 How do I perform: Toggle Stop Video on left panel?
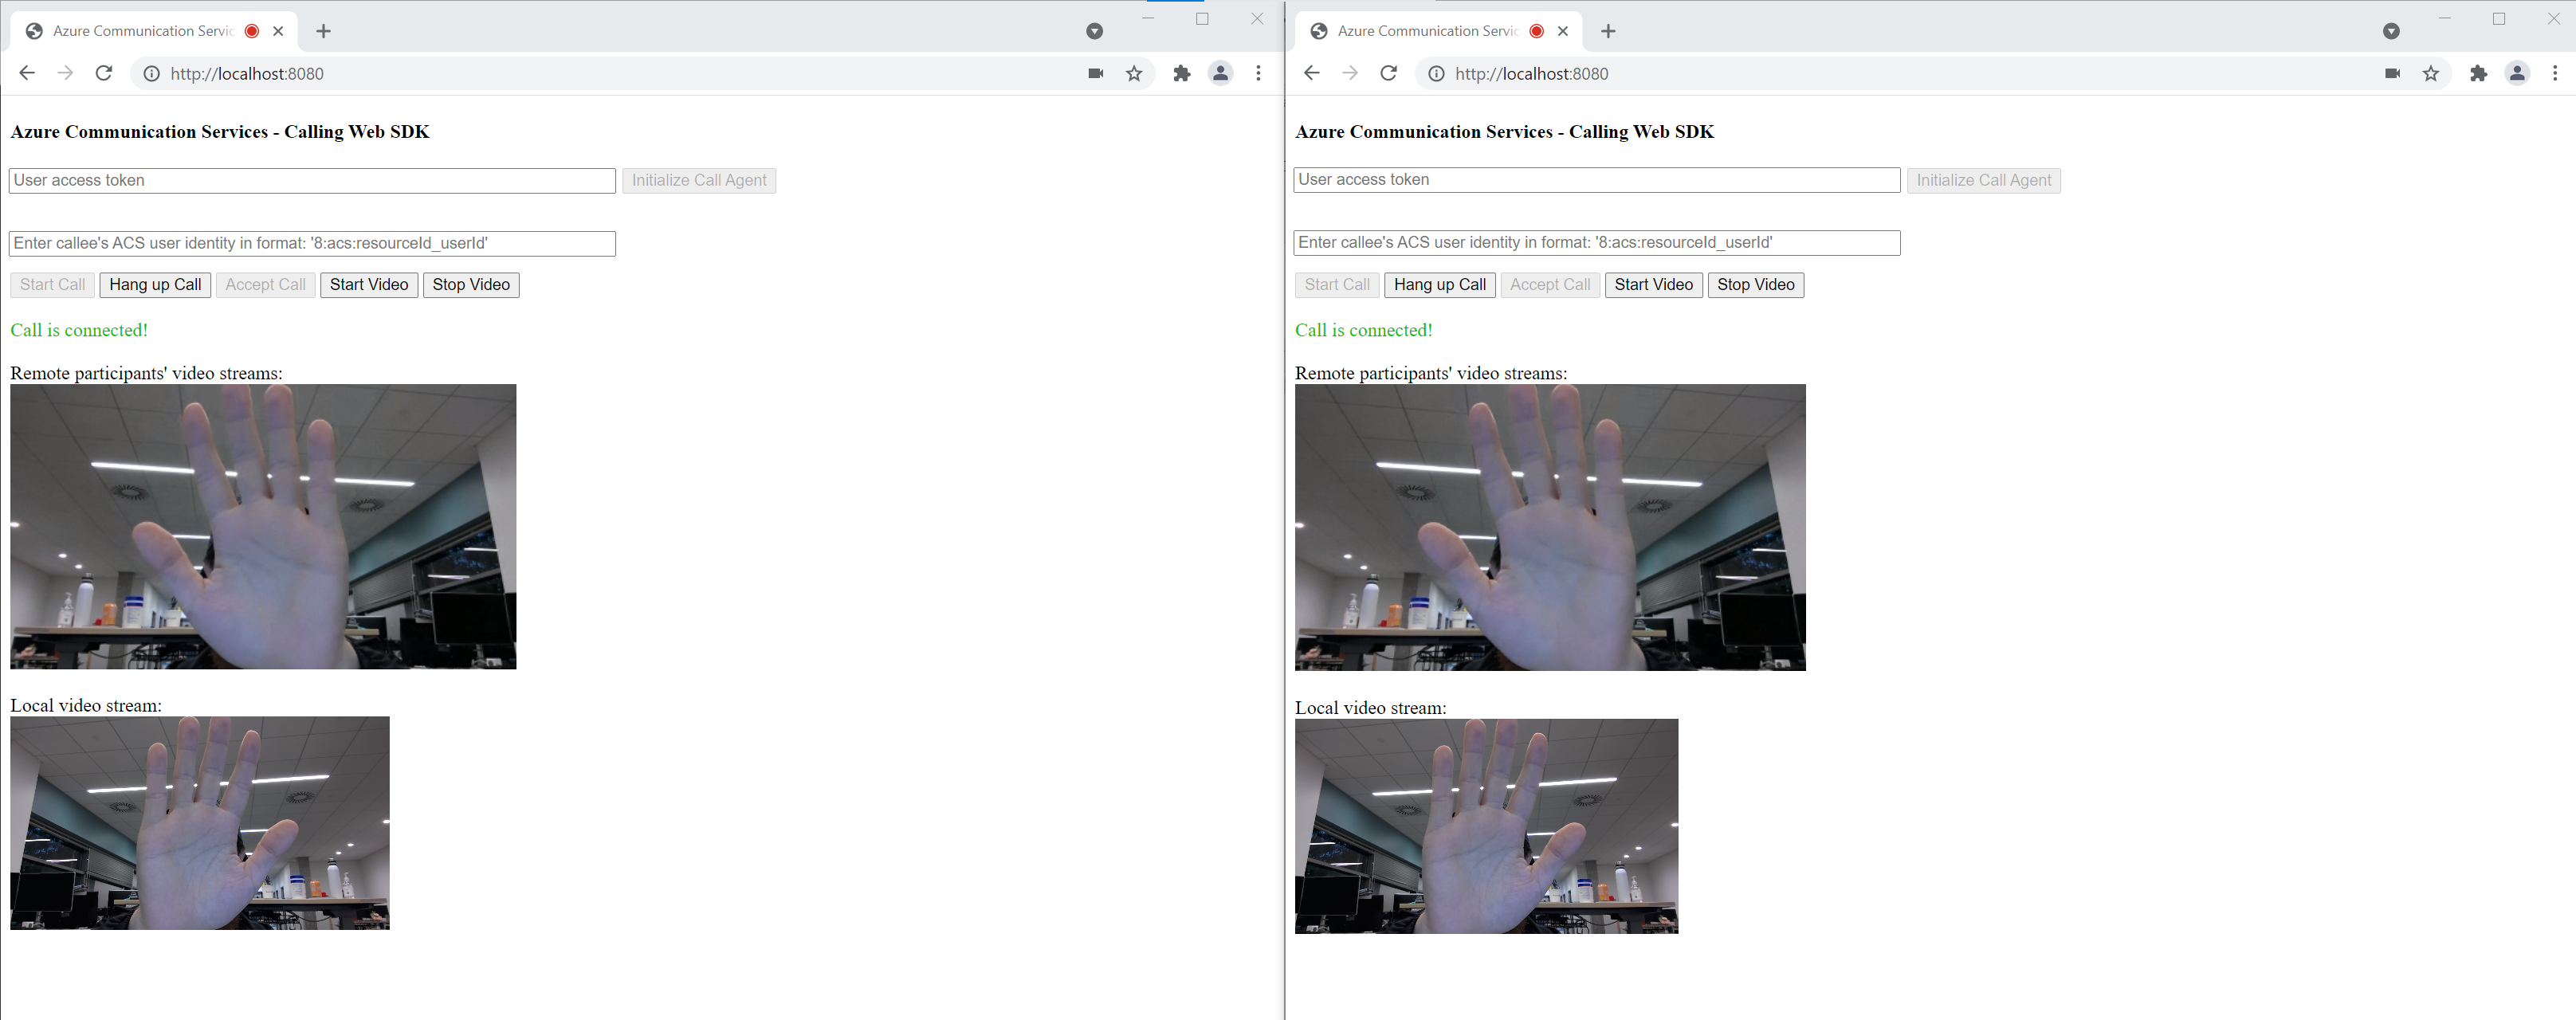(x=473, y=284)
